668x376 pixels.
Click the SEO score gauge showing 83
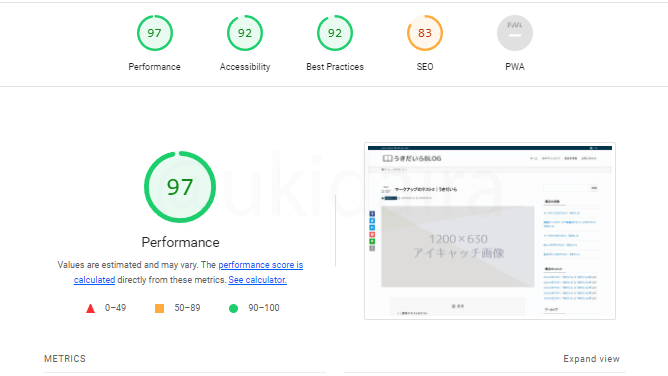[x=425, y=33]
